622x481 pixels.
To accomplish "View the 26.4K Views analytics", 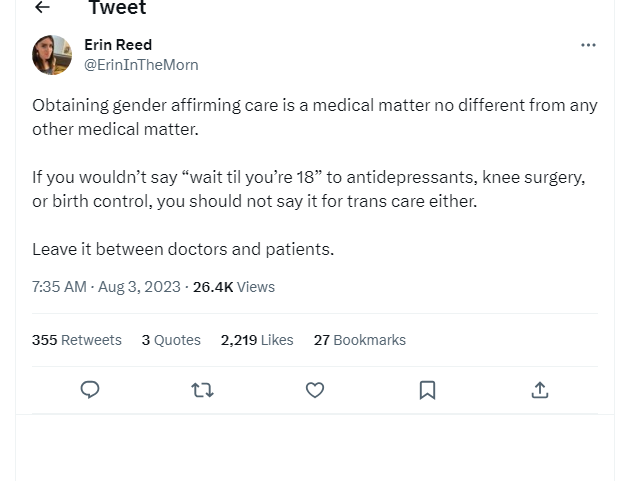I will click(x=233, y=286).
